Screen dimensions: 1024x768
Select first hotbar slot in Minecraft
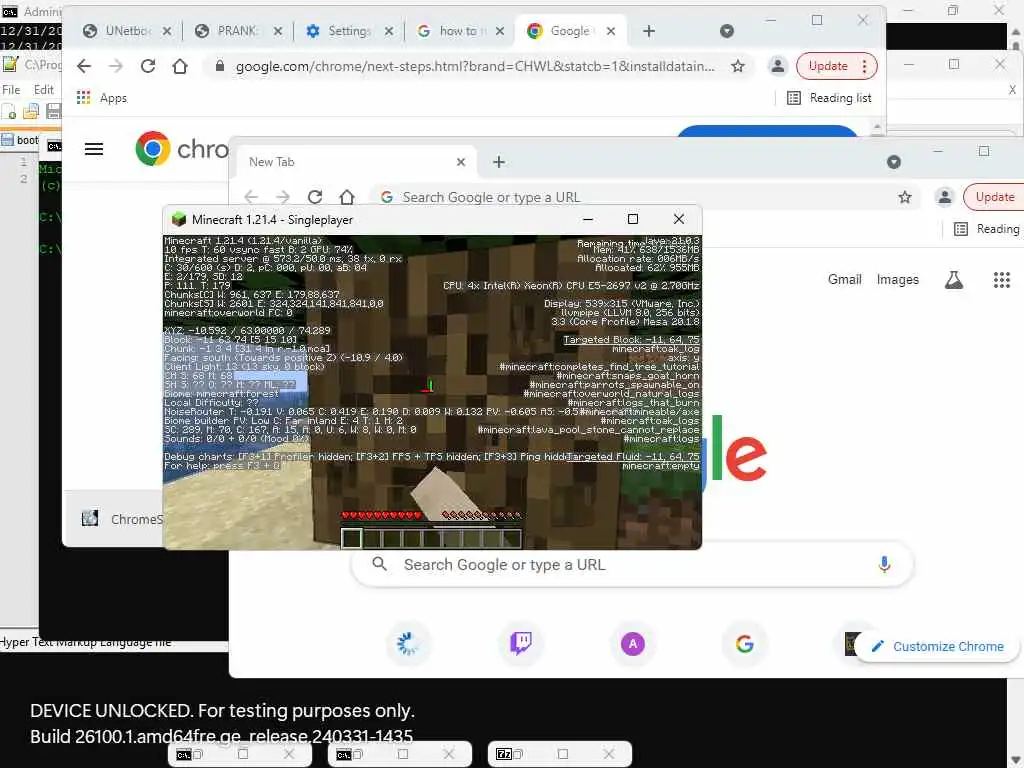point(351,538)
